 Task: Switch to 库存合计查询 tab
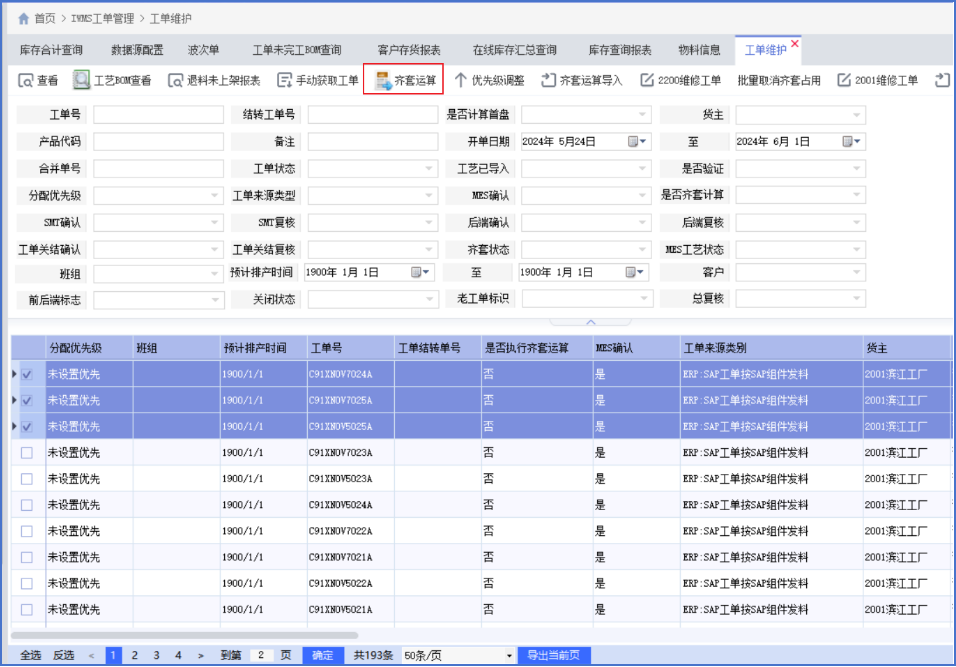click(x=51, y=50)
